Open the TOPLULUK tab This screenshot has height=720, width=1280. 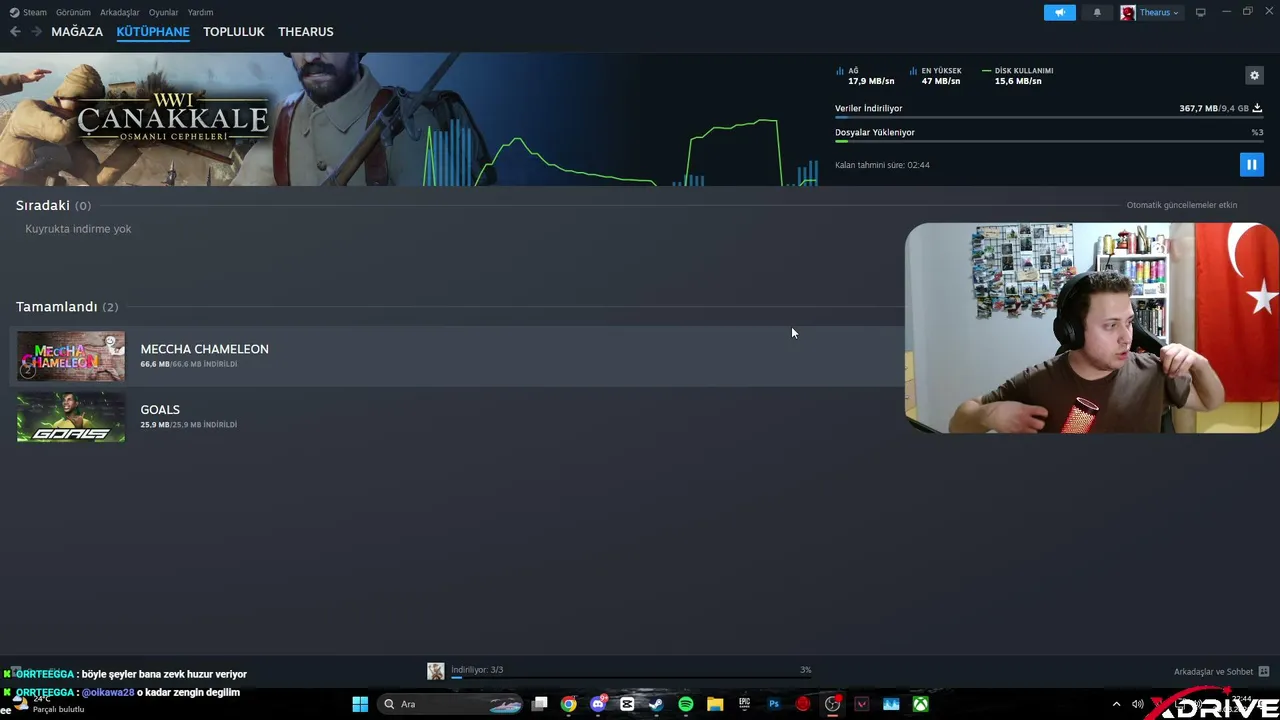(x=234, y=32)
